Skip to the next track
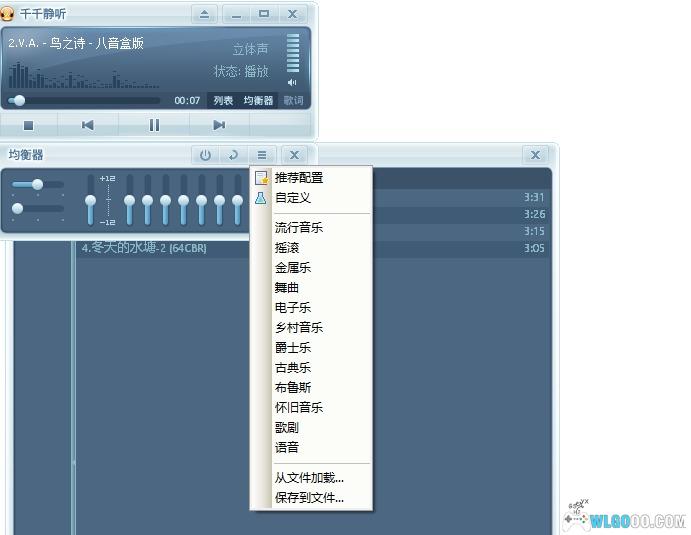 point(219,125)
